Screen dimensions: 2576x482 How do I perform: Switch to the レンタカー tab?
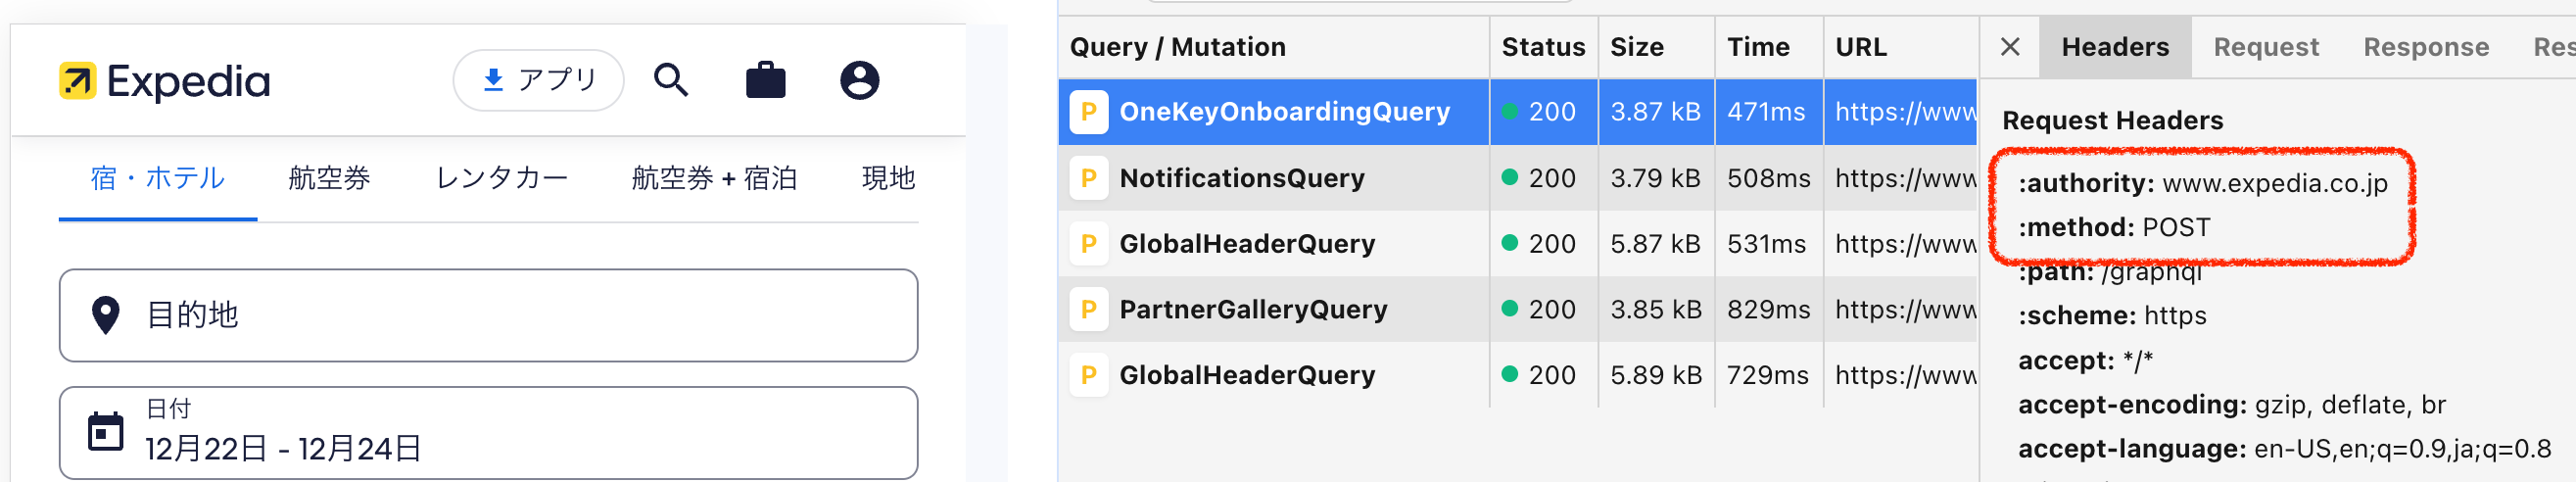pyautogui.click(x=501, y=178)
